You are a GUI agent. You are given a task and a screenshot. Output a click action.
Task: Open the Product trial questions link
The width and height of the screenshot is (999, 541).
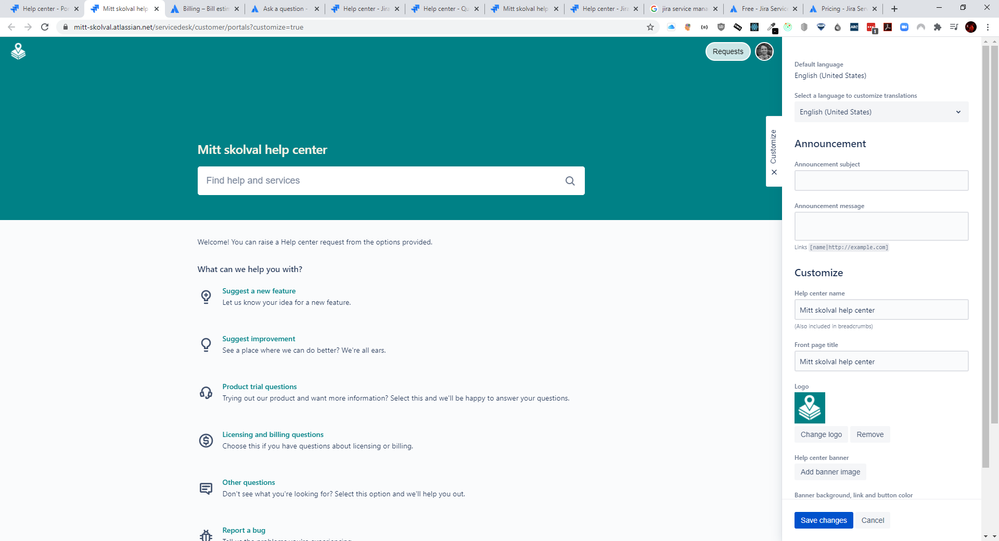tap(259, 387)
